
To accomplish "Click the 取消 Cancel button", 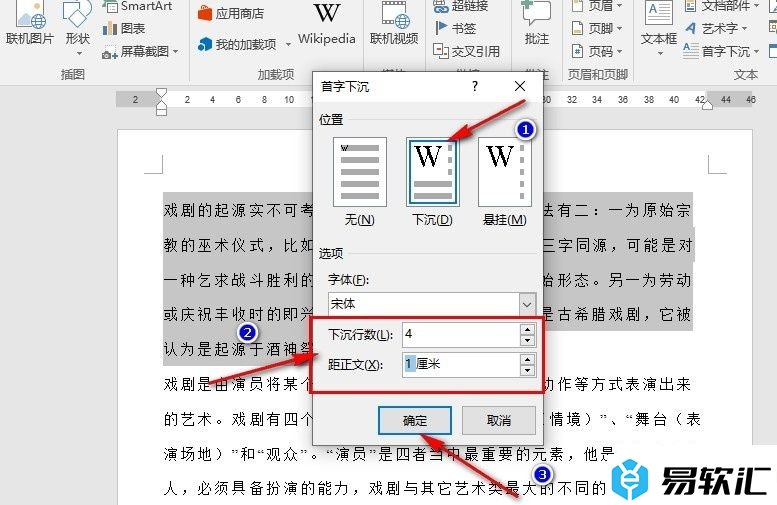I will 499,421.
